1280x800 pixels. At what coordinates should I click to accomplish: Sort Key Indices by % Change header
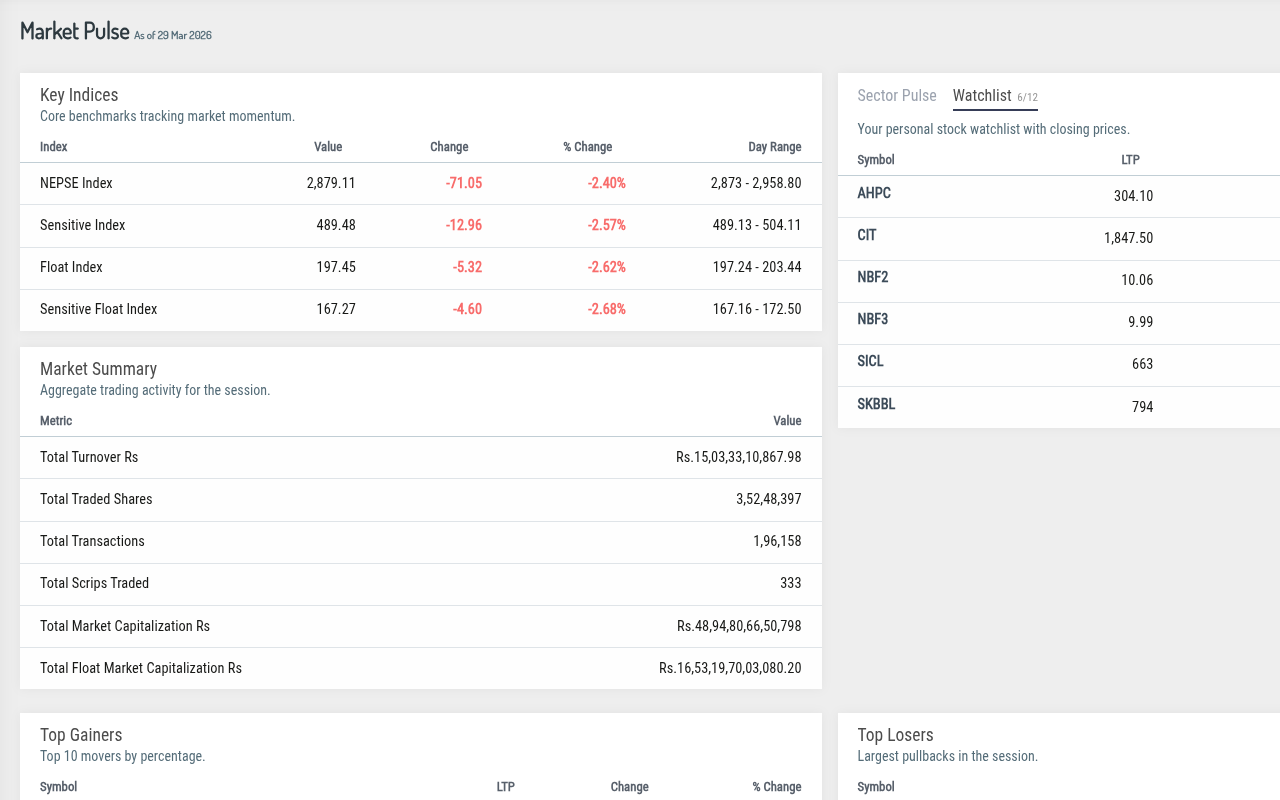click(587, 147)
